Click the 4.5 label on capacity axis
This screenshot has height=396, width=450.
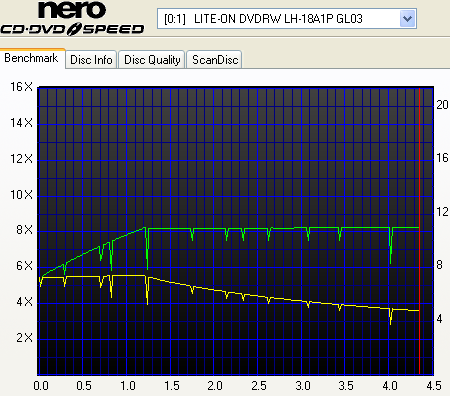(x=434, y=386)
